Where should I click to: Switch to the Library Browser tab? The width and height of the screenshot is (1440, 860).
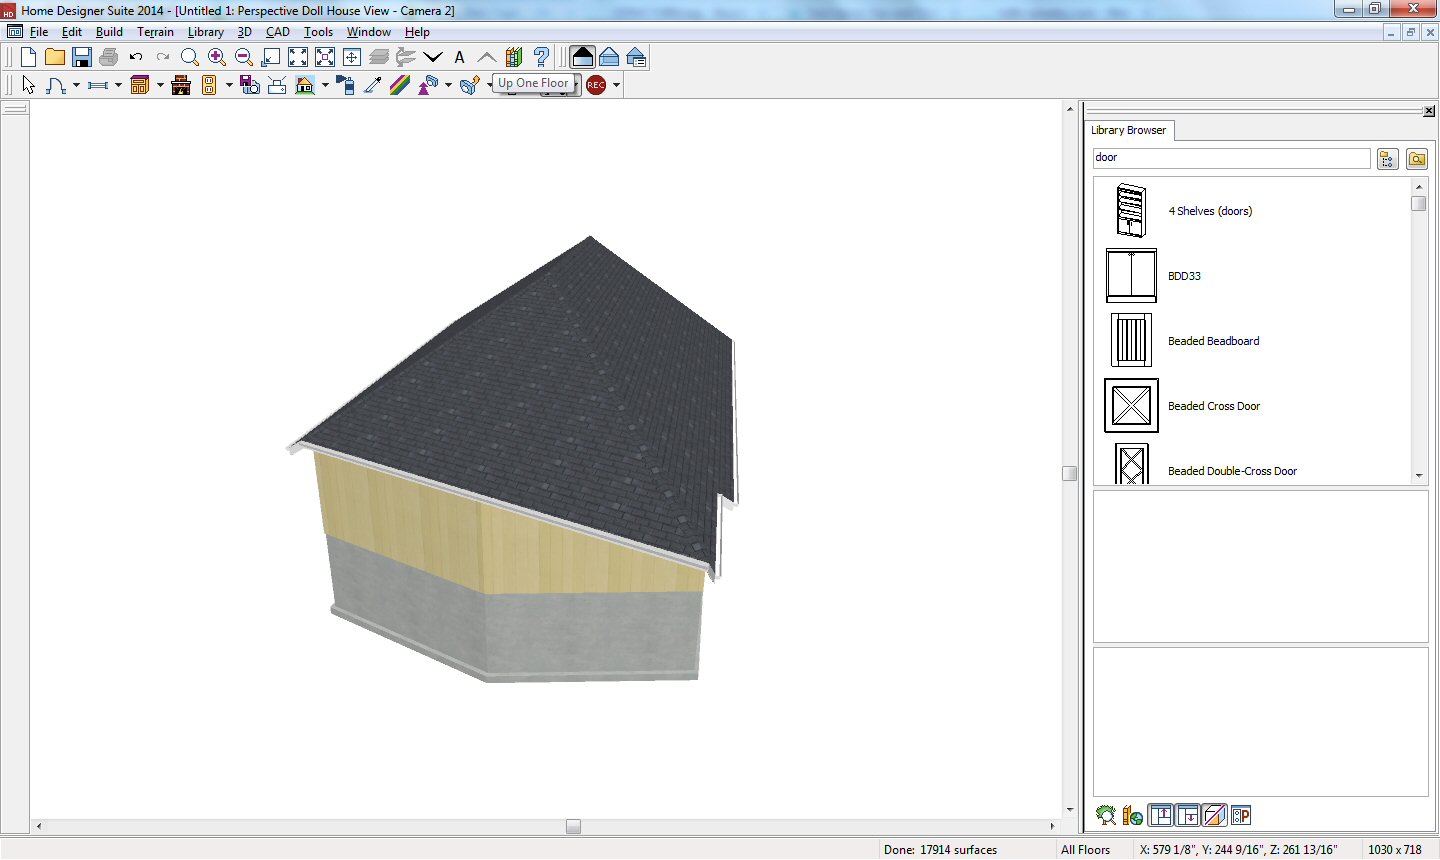(1128, 130)
